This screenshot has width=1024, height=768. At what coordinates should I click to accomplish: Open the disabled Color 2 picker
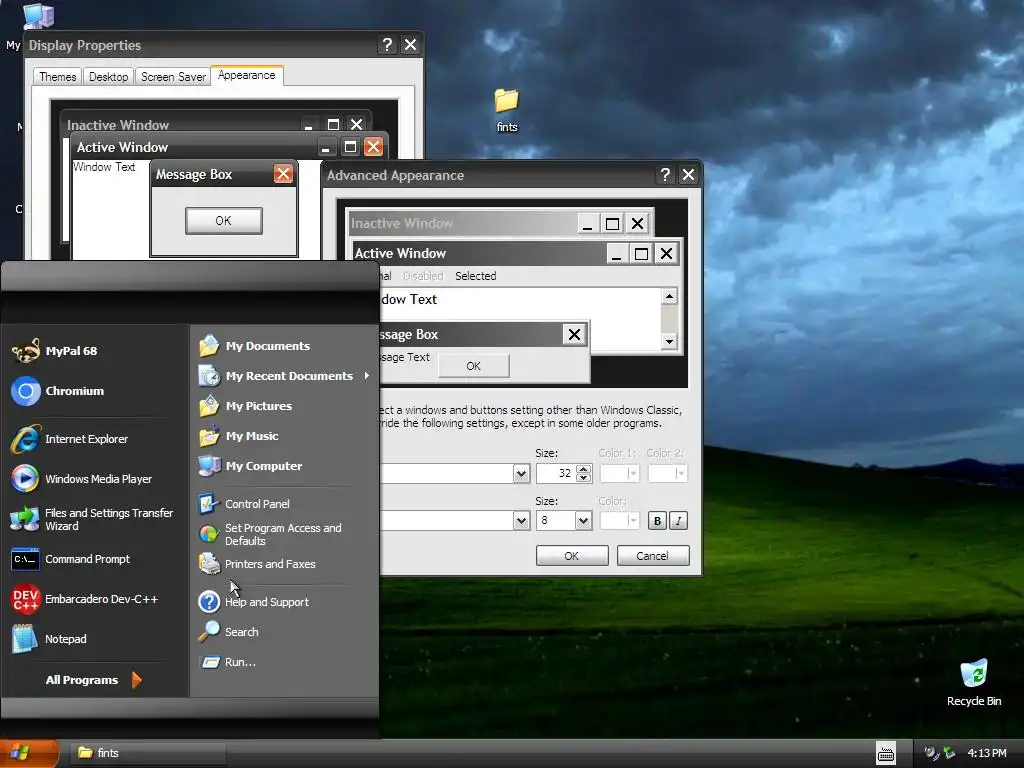coord(667,473)
